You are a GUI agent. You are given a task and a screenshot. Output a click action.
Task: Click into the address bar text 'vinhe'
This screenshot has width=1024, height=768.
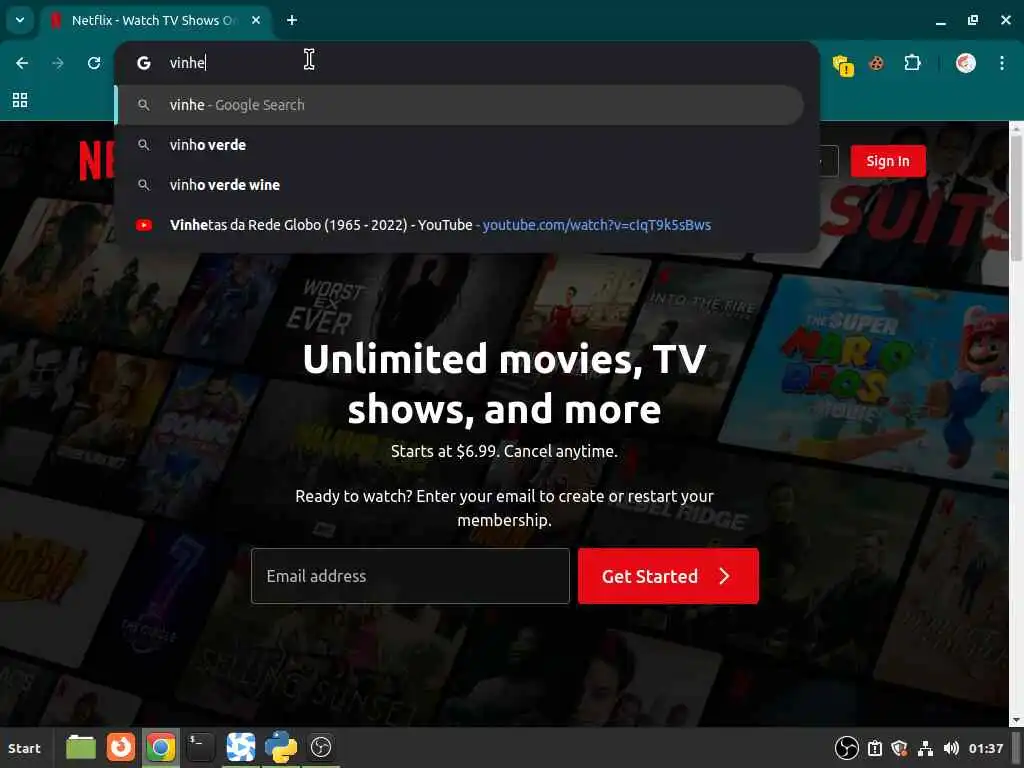pyautogui.click(x=187, y=63)
